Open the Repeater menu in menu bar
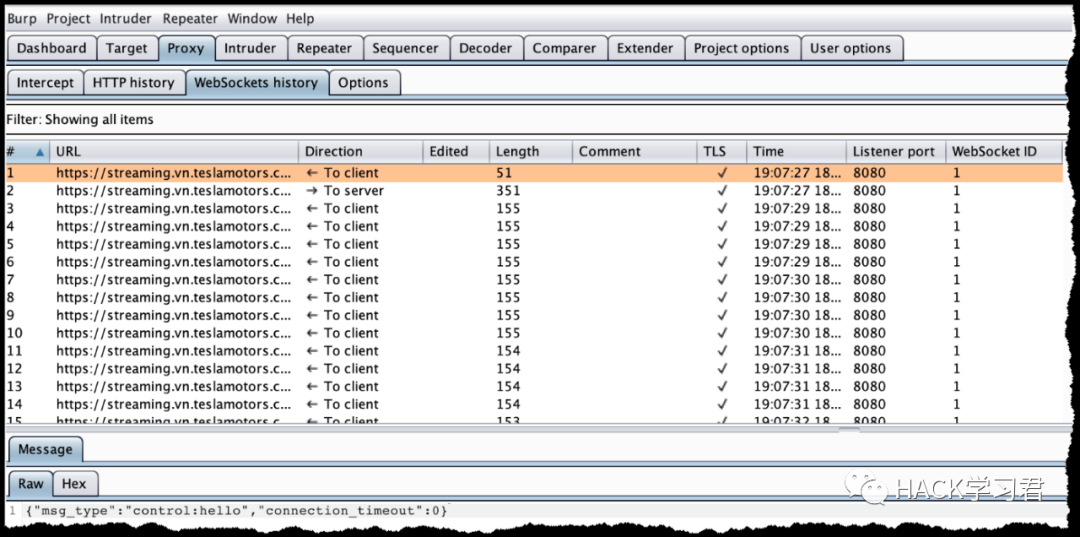The width and height of the screenshot is (1080, 537). pyautogui.click(x=190, y=19)
